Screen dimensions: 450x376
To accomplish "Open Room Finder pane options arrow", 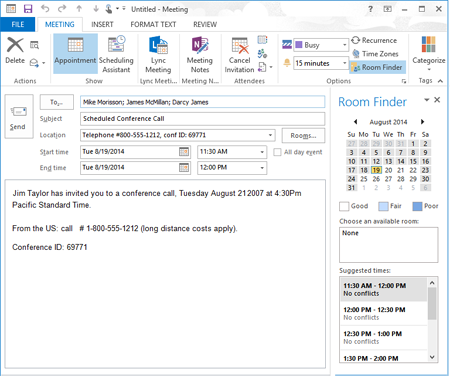I will (426, 100).
